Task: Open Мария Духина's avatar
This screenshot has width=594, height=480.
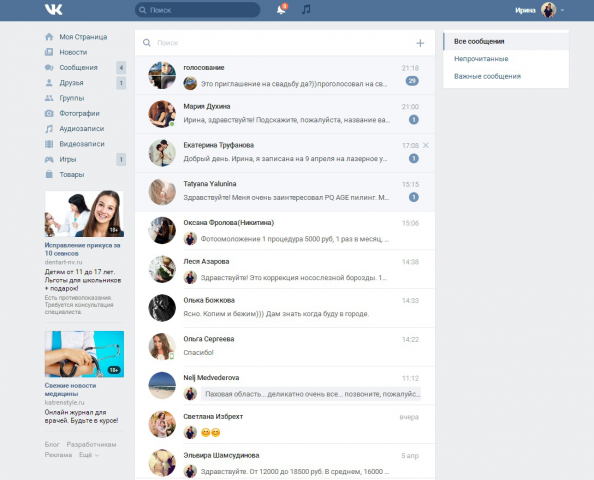Action: point(162,114)
